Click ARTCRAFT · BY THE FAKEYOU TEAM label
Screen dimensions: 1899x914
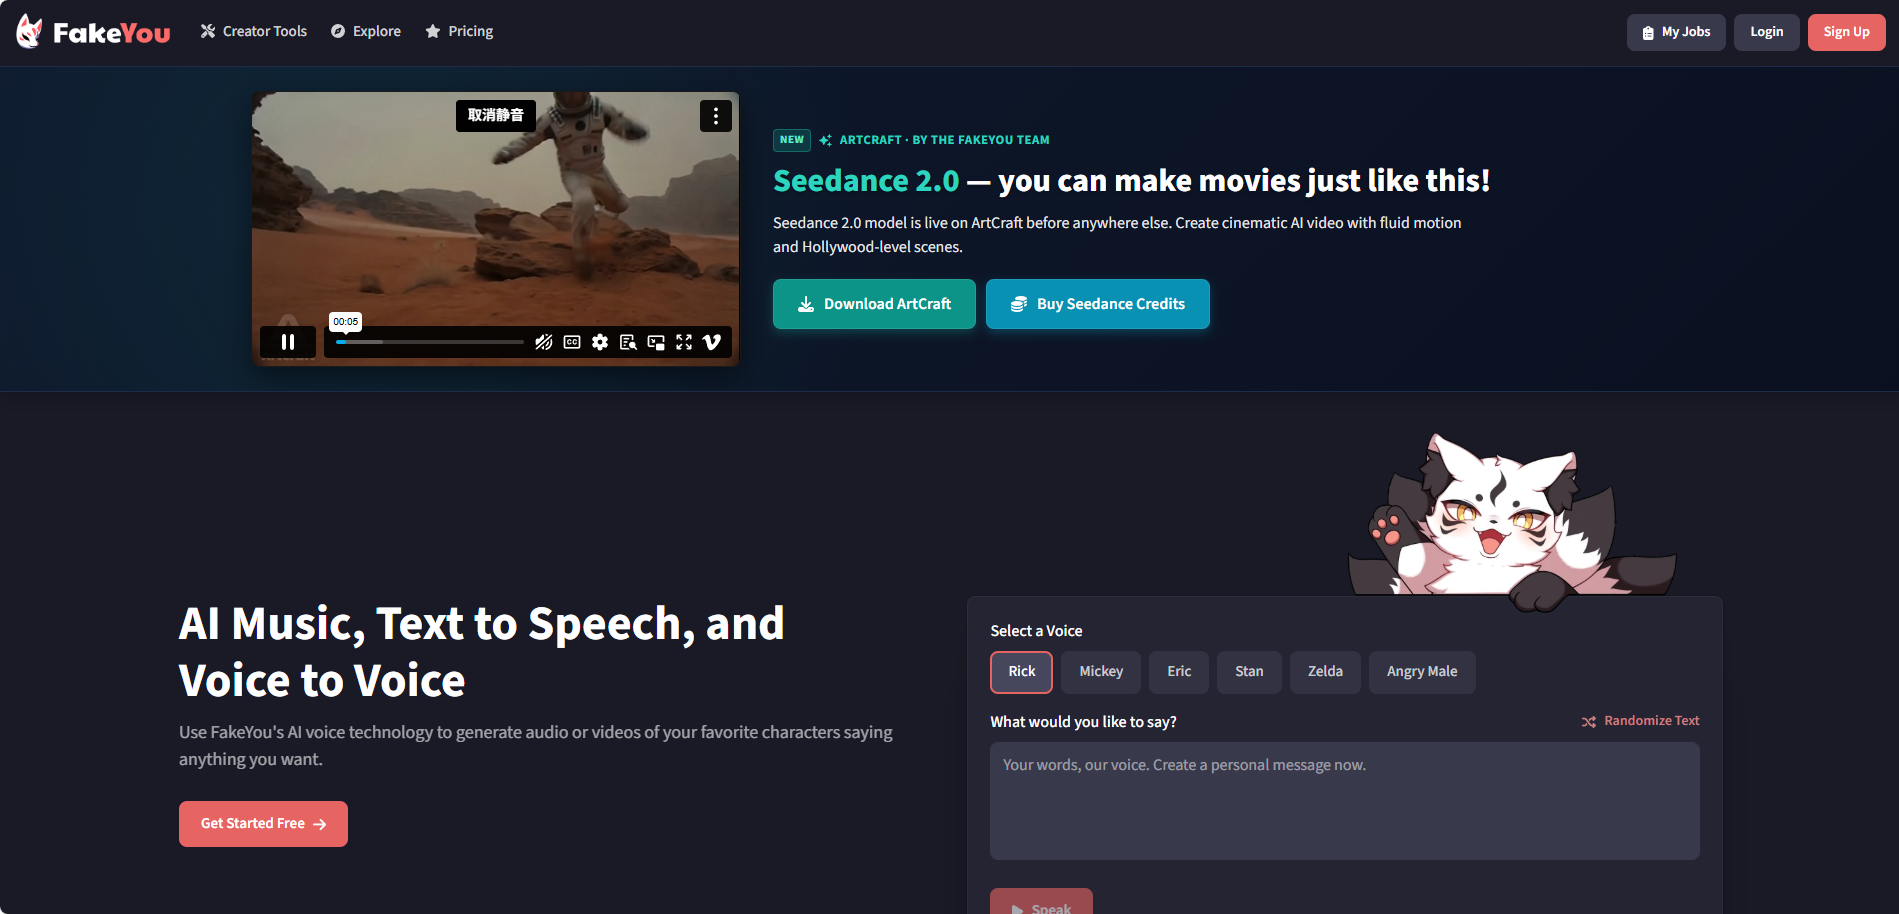coord(944,140)
